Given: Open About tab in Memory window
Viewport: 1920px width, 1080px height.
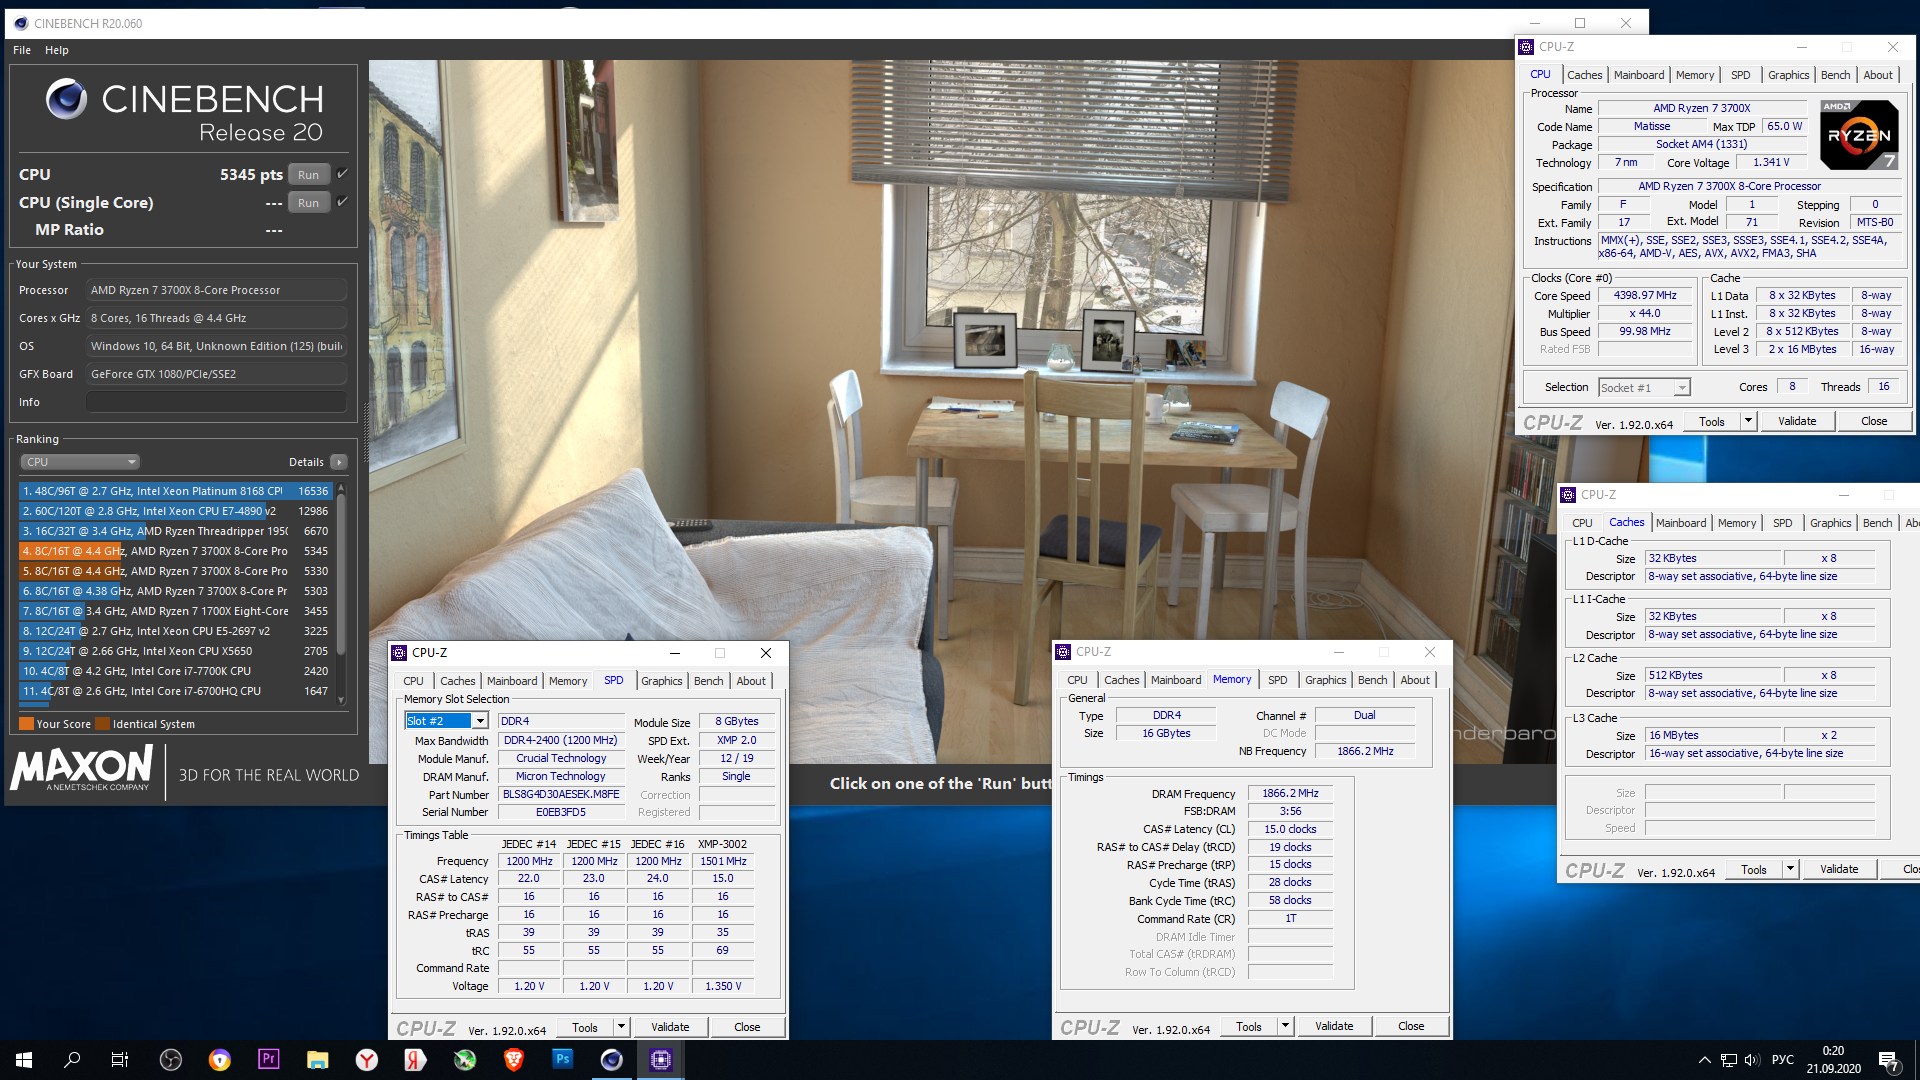Looking at the screenshot, I should pos(1415,680).
